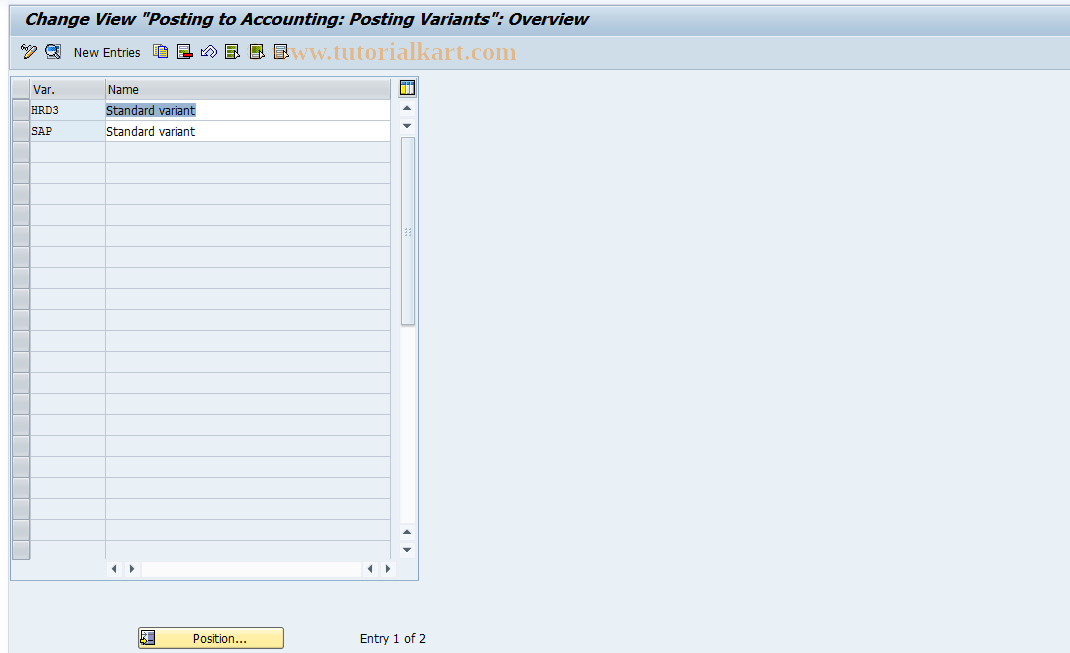This screenshot has height=653, width=1070.
Task: Select the SAP row selector
Action: 20,132
